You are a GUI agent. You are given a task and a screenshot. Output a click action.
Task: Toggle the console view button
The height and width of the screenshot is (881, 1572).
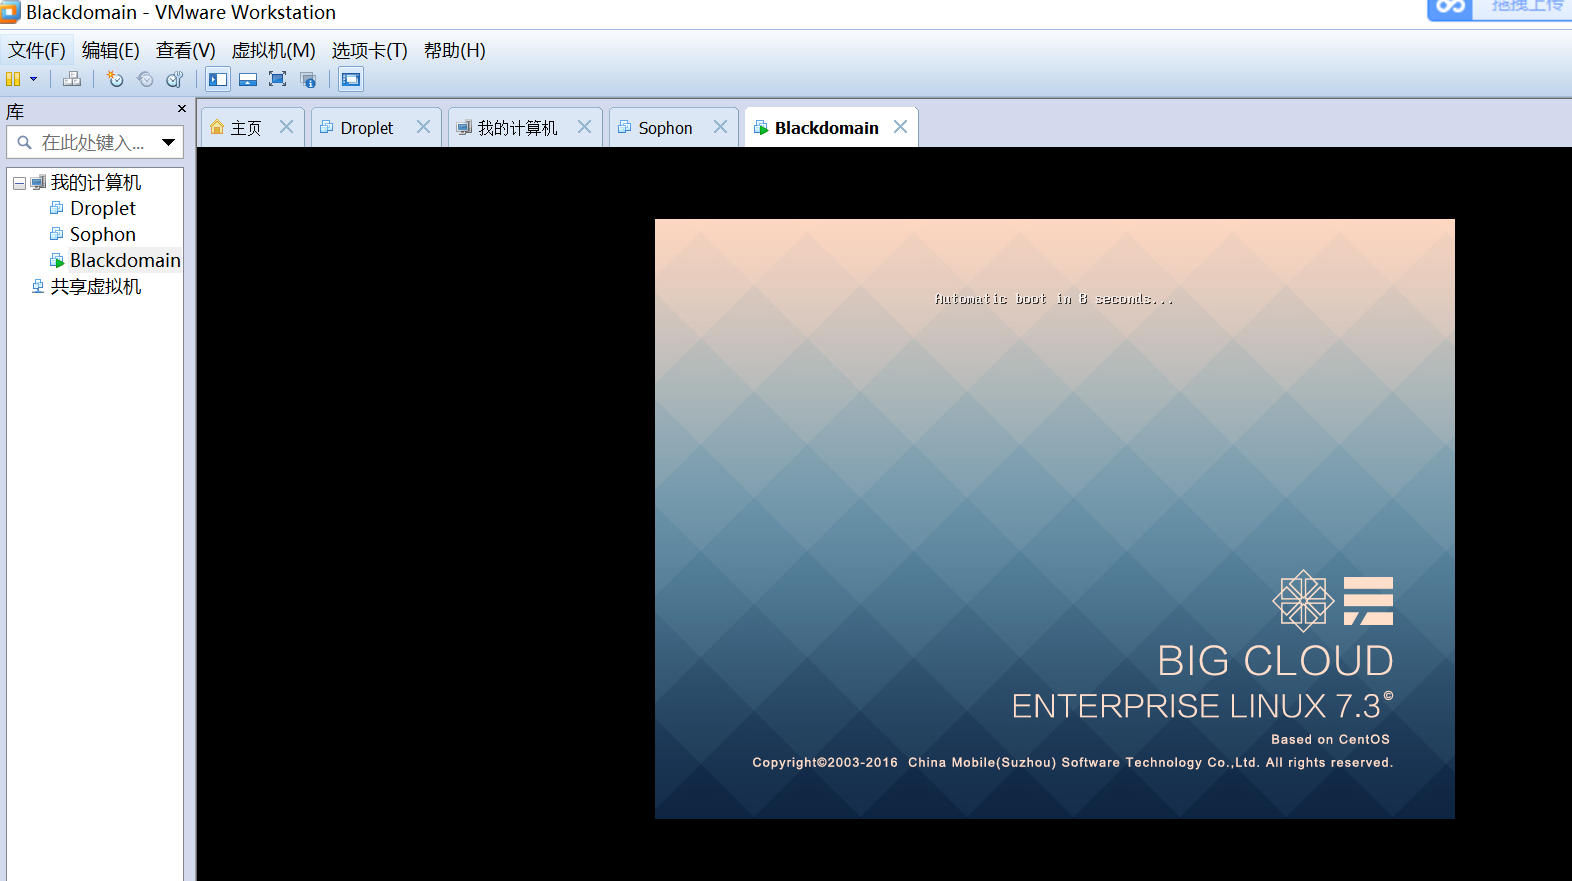point(351,79)
